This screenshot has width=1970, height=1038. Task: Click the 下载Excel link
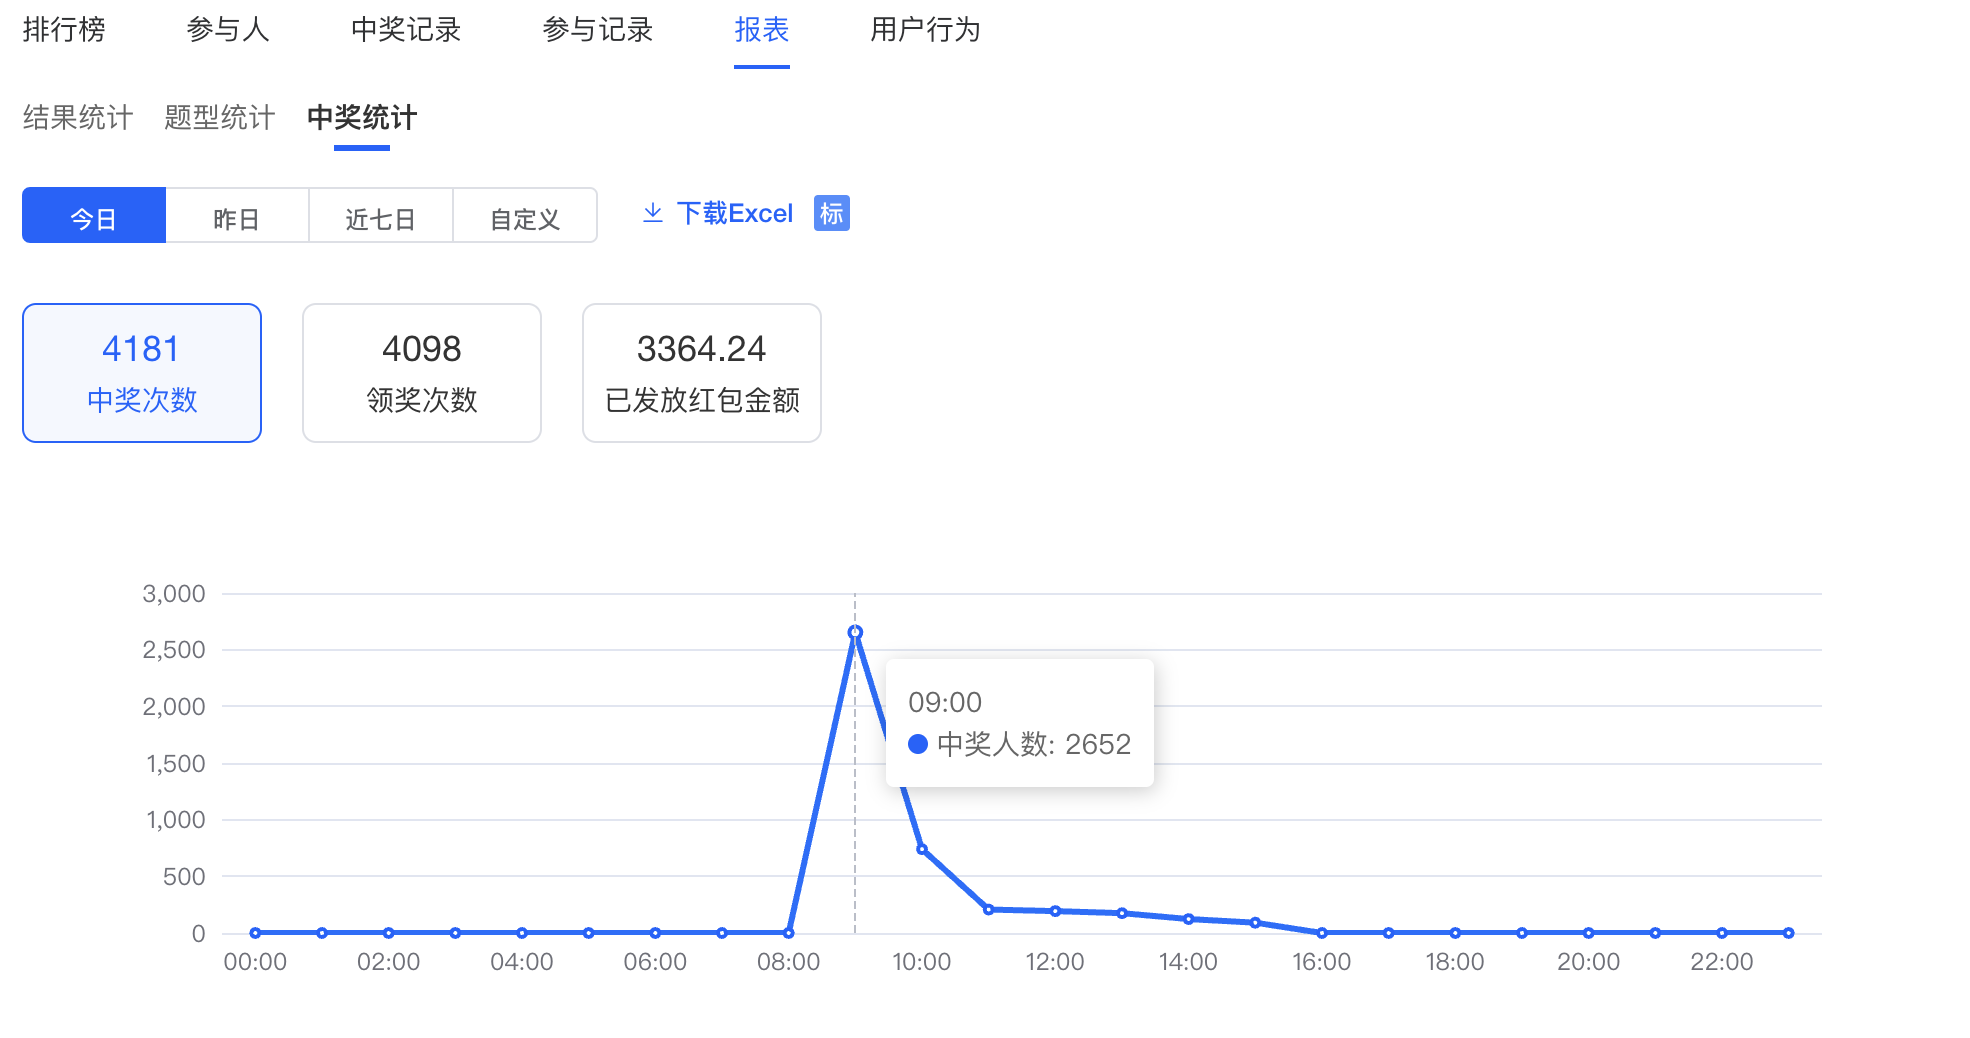[735, 213]
